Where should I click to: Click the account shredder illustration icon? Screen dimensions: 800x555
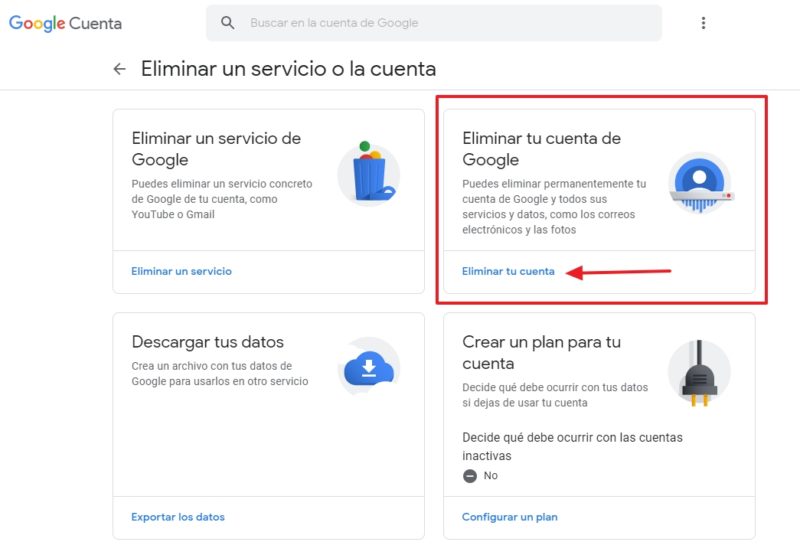pos(700,183)
